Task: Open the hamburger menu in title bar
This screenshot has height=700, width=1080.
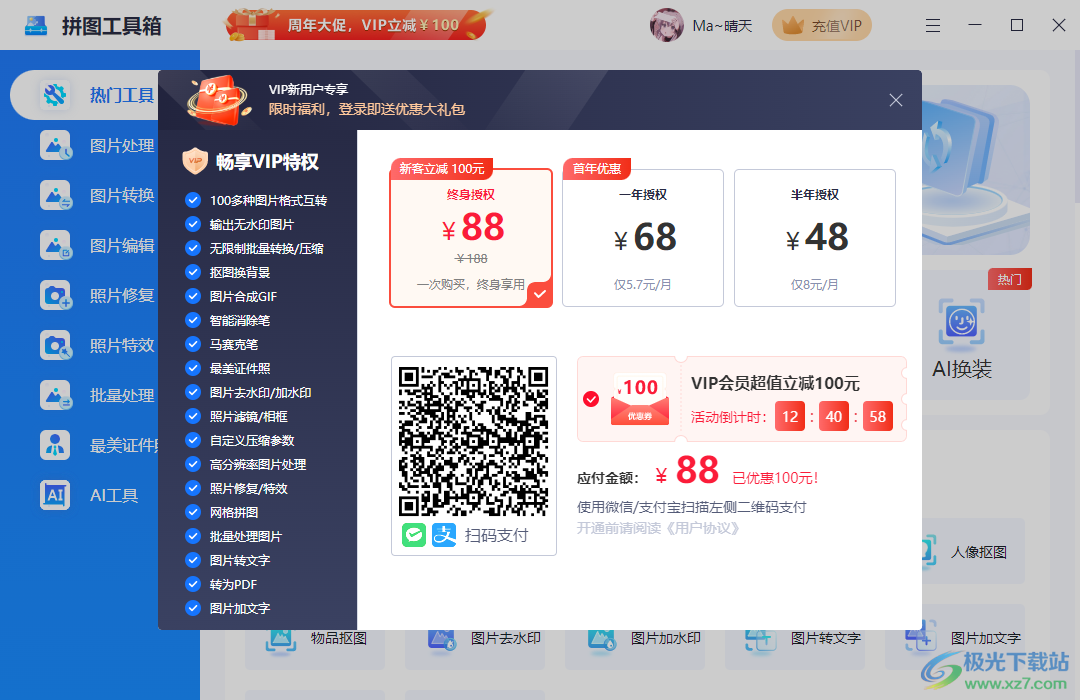Action: pos(933,25)
